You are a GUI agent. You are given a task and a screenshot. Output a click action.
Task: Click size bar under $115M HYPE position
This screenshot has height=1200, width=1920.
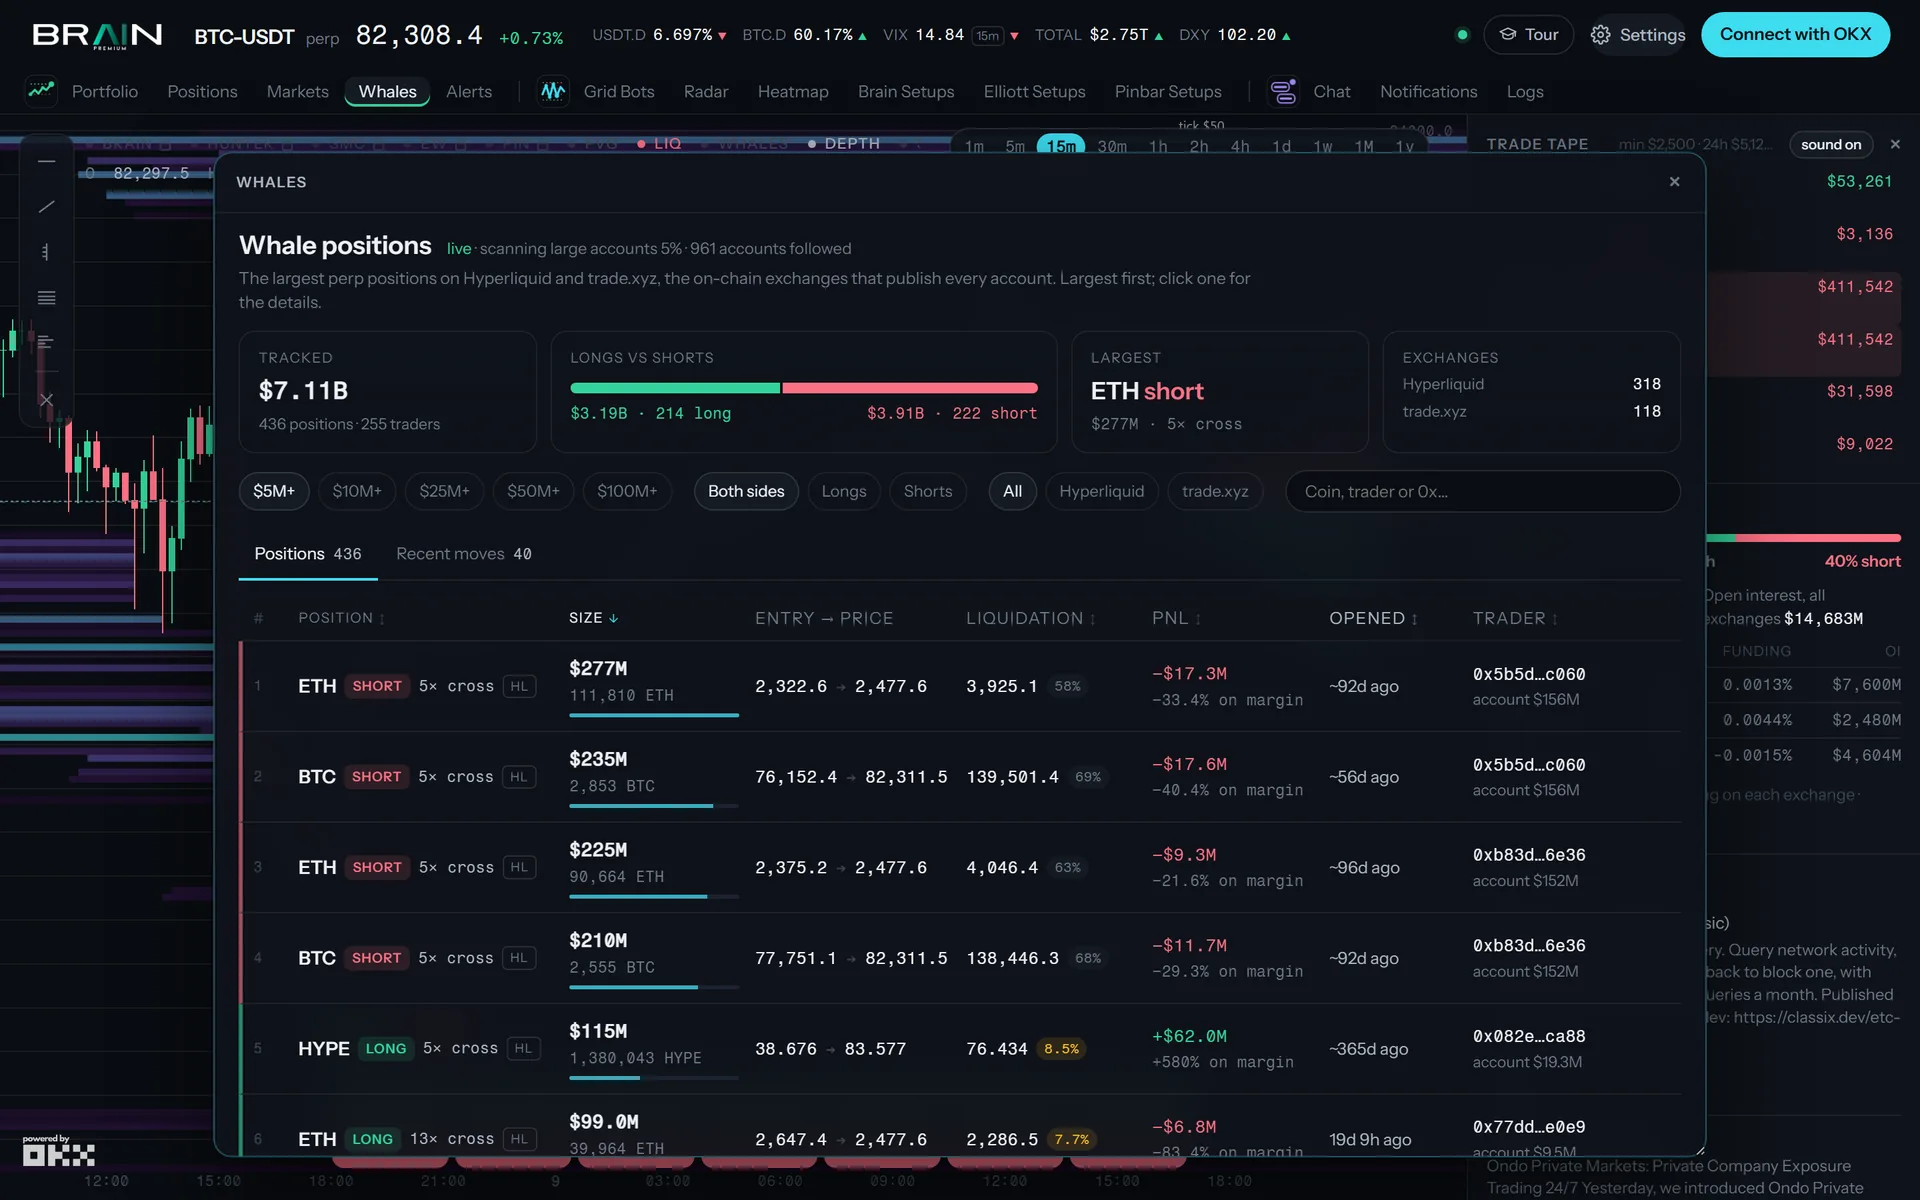(x=654, y=1078)
